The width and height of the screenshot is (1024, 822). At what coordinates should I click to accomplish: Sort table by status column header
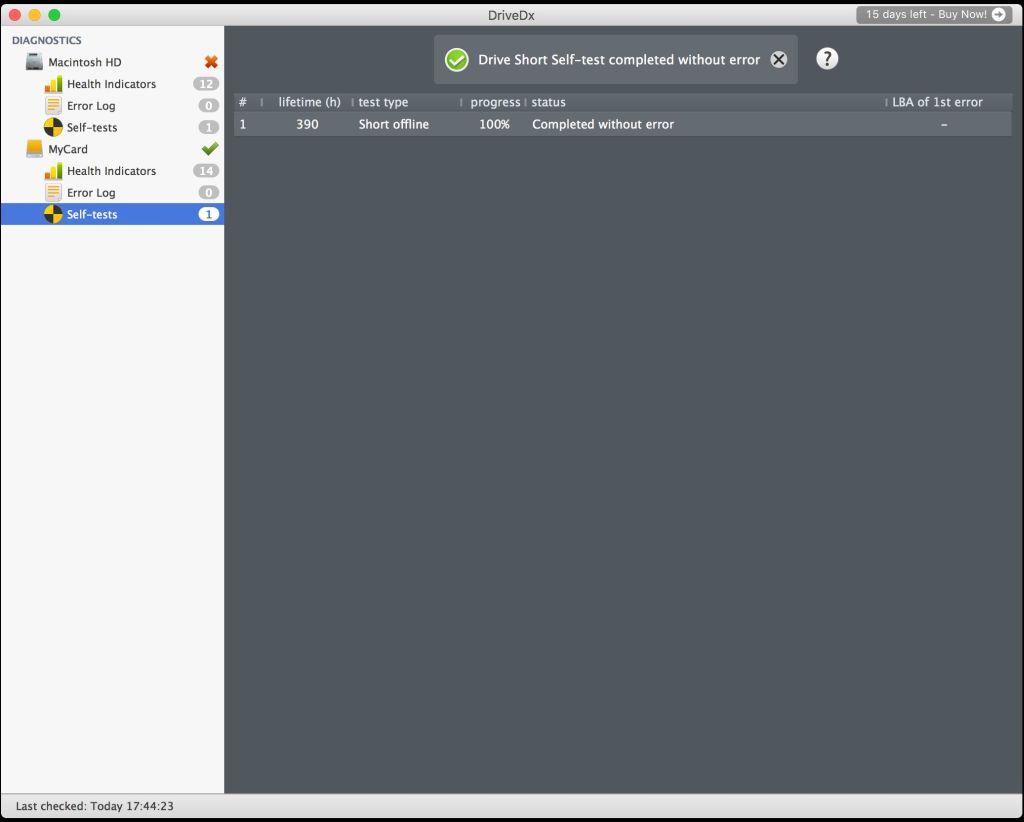(x=549, y=102)
